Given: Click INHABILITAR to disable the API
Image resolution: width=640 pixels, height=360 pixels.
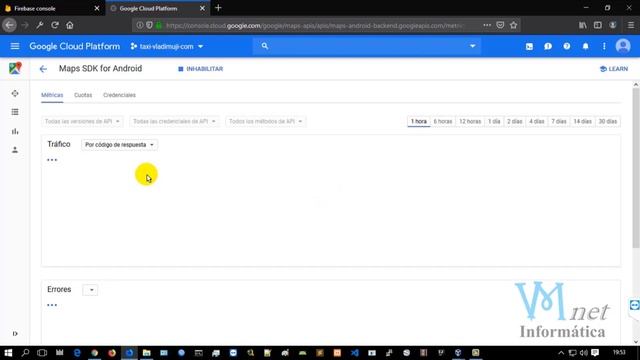Looking at the screenshot, I should [200, 69].
